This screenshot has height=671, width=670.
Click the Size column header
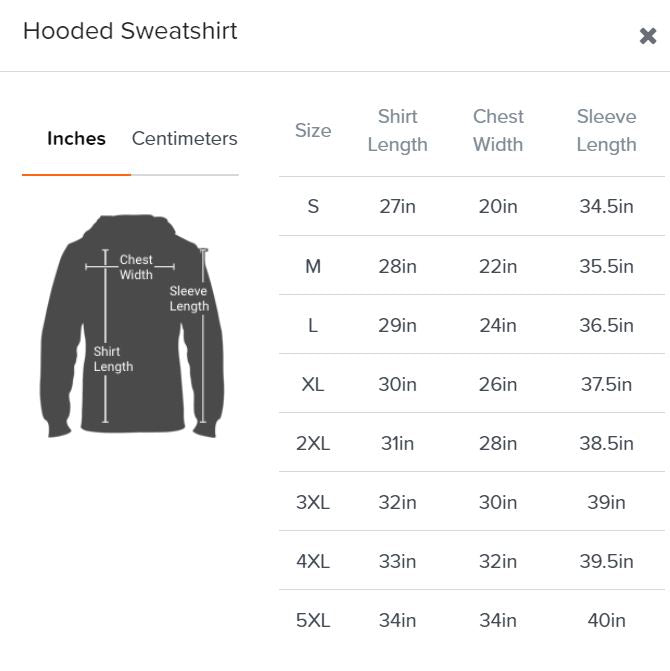(313, 130)
